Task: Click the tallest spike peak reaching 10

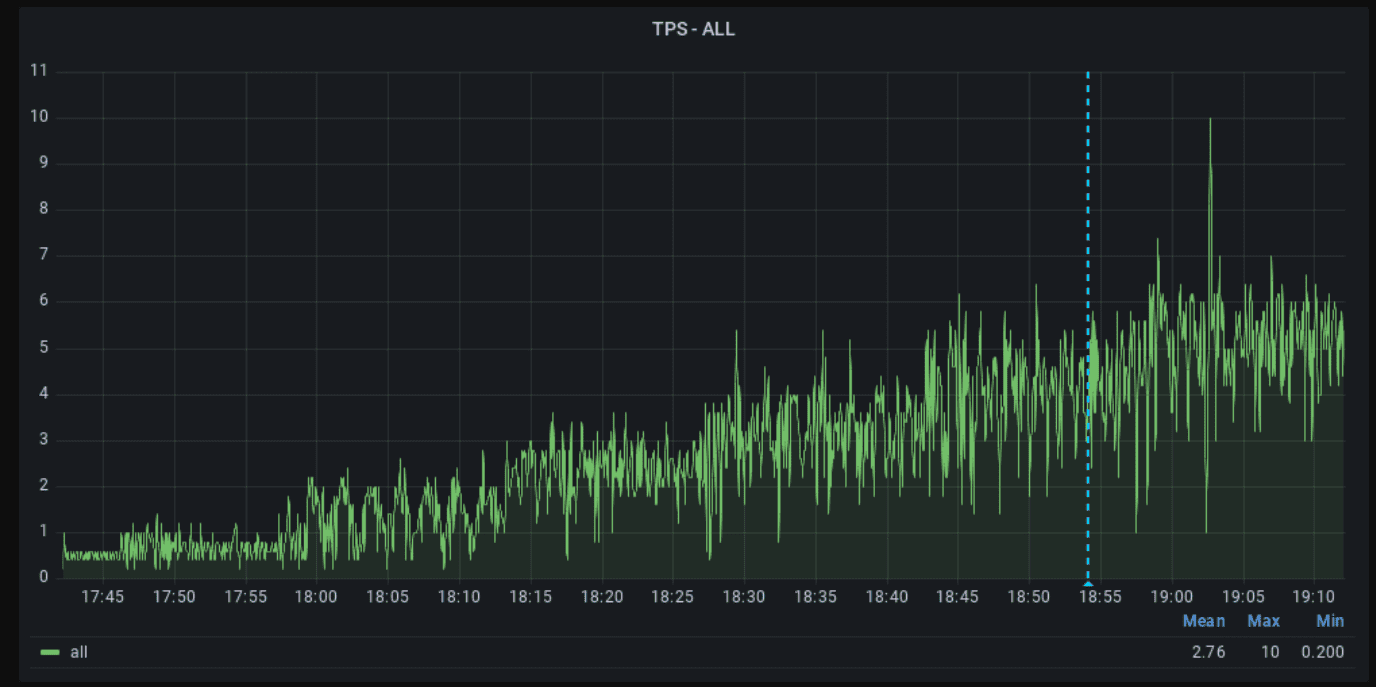Action: click(1210, 120)
